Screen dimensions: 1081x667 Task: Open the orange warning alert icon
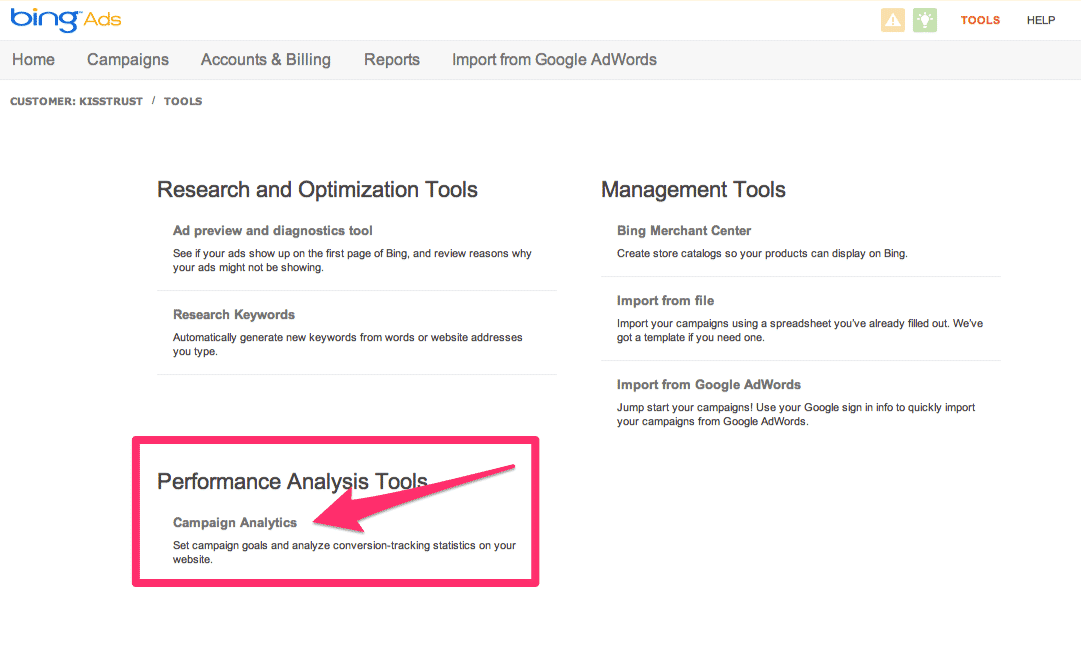(893, 20)
